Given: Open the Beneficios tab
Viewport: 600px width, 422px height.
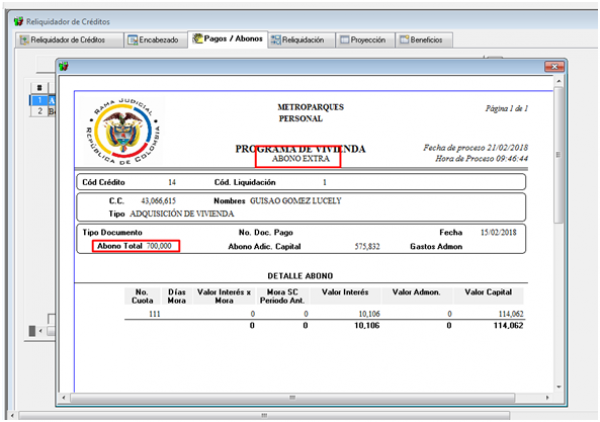Looking at the screenshot, I should tap(424, 40).
